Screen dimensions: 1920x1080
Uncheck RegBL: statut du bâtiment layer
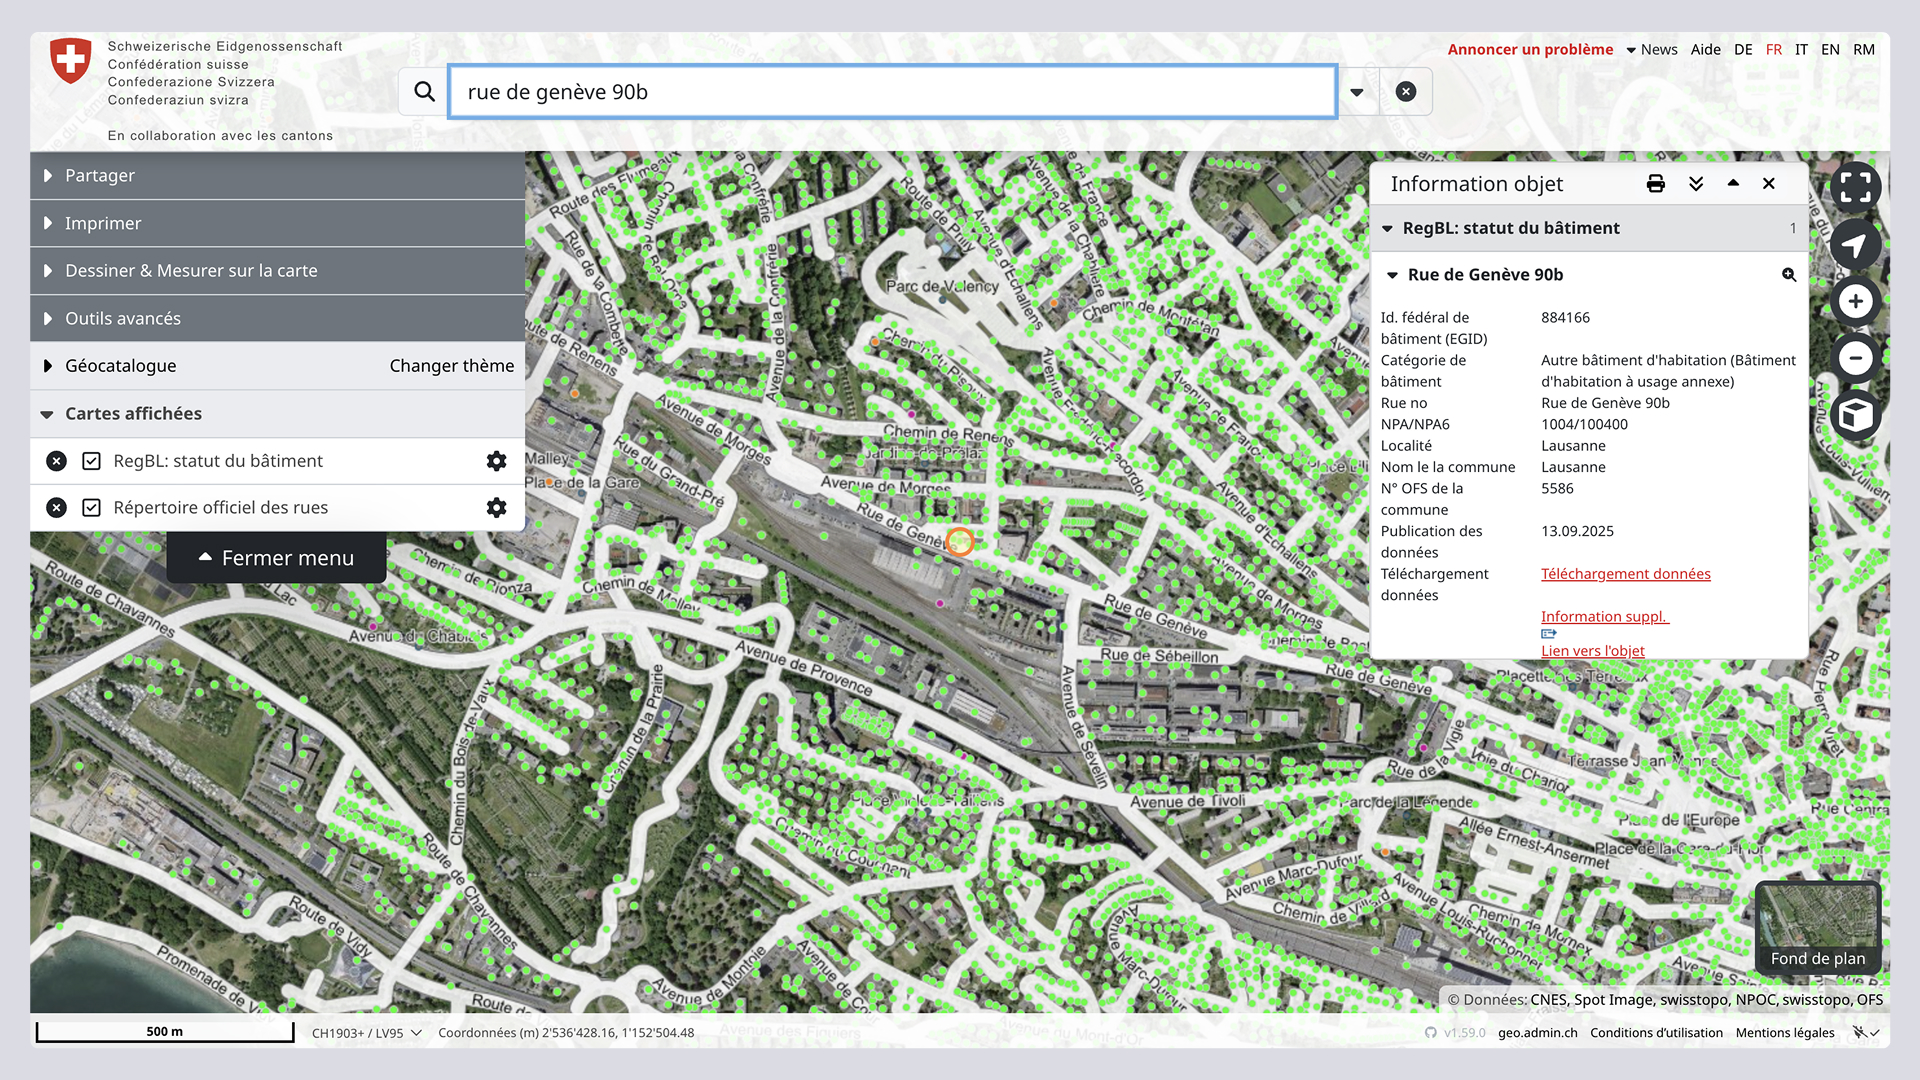click(x=91, y=461)
